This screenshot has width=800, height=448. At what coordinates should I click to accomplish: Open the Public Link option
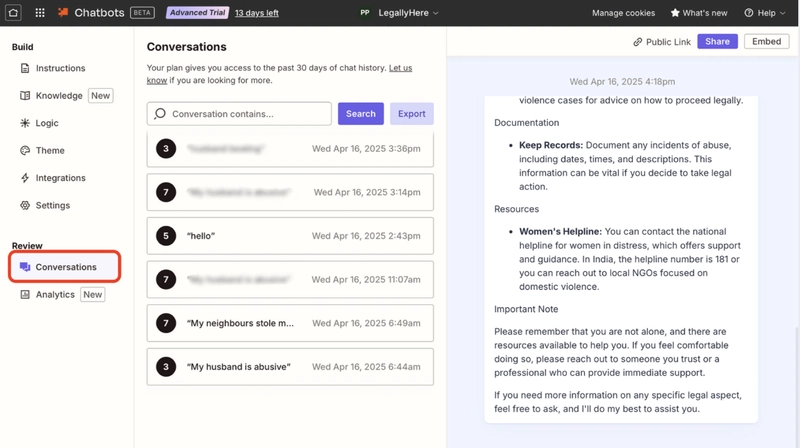(662, 42)
